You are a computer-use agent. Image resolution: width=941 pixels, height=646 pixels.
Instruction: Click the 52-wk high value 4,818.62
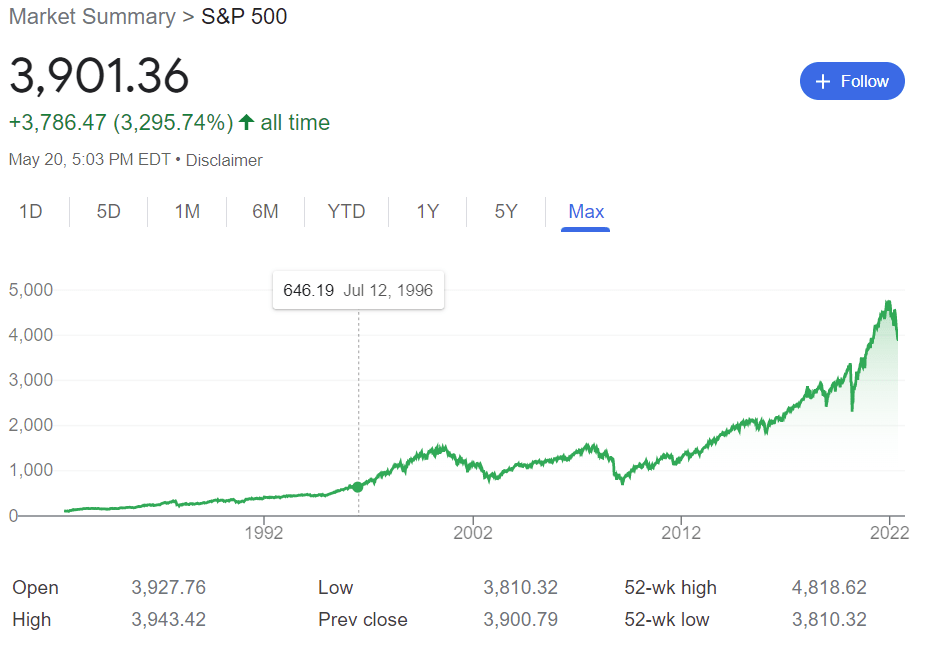coord(829,587)
